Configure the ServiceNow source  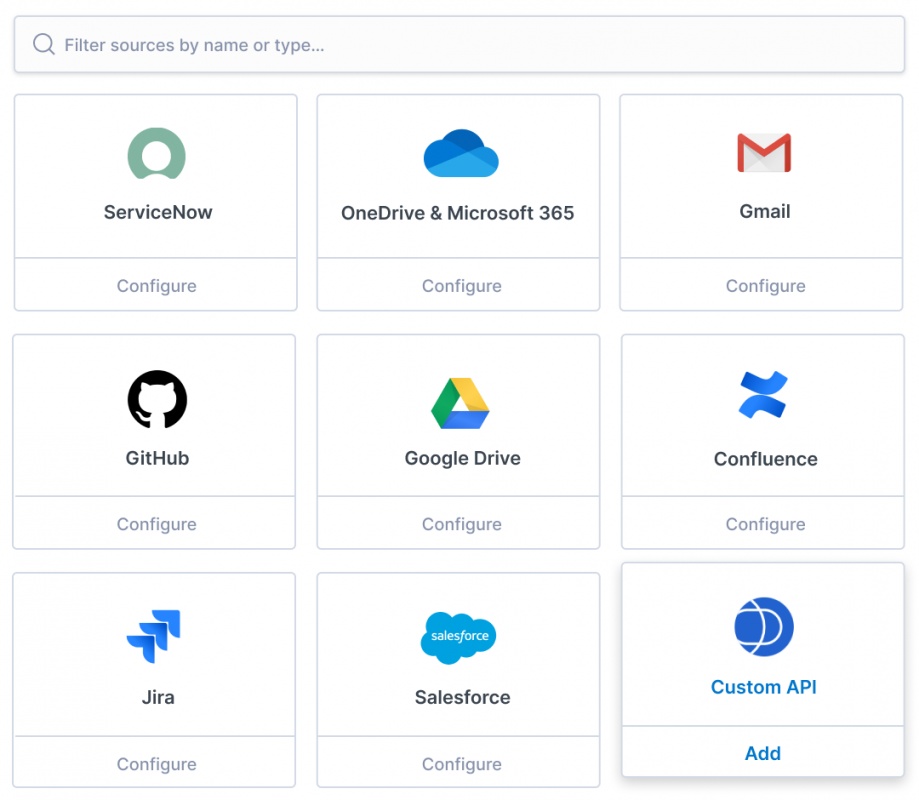[156, 286]
